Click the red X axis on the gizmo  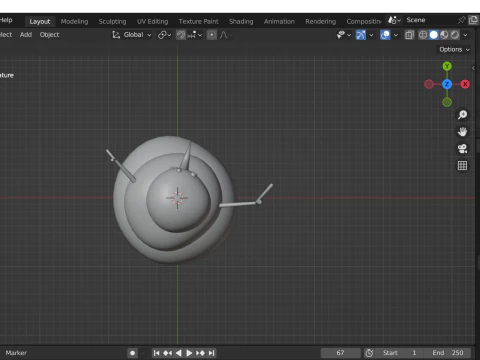[465, 84]
